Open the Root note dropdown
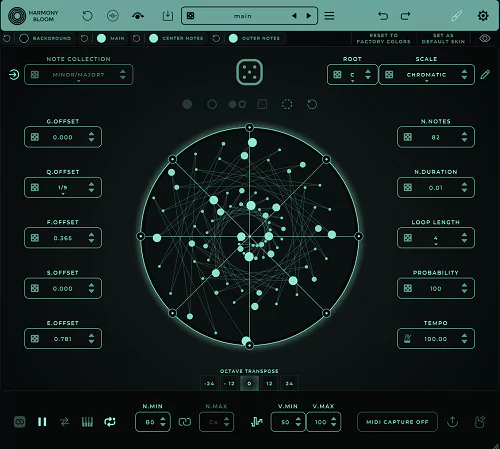500x449 pixels. 352,75
